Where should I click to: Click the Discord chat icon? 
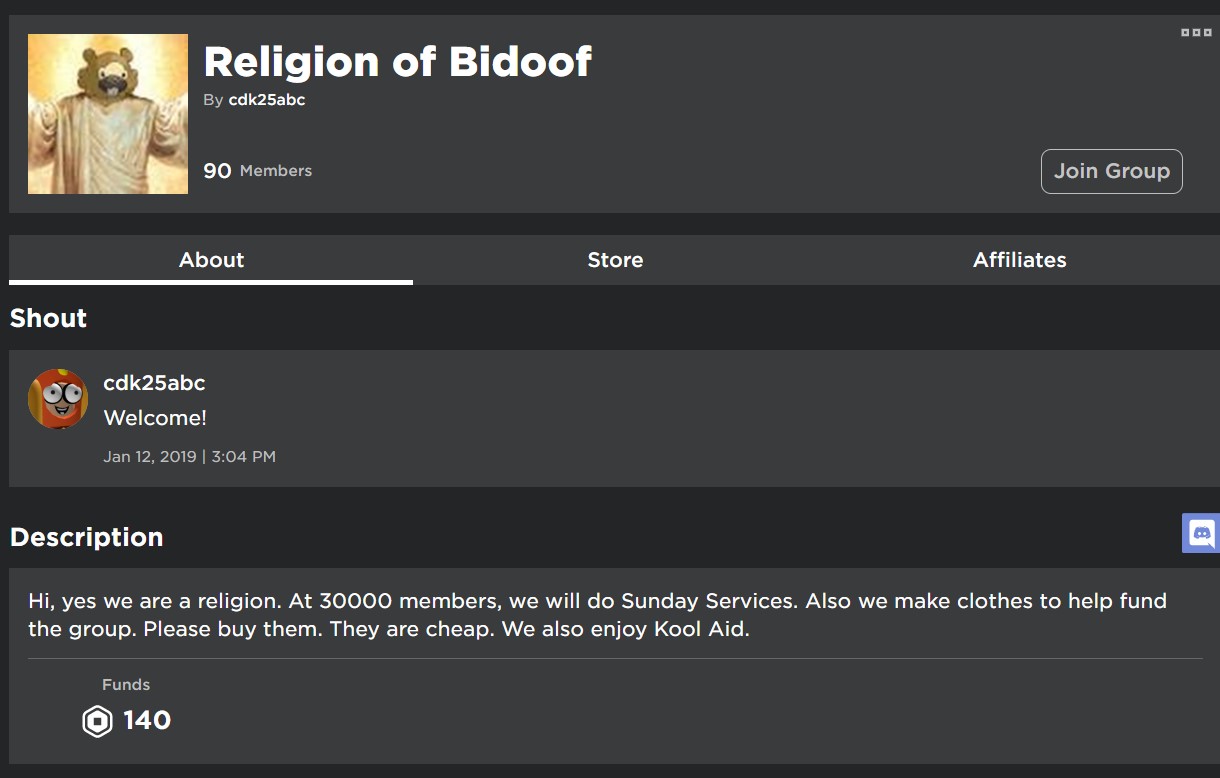pyautogui.click(x=1201, y=533)
